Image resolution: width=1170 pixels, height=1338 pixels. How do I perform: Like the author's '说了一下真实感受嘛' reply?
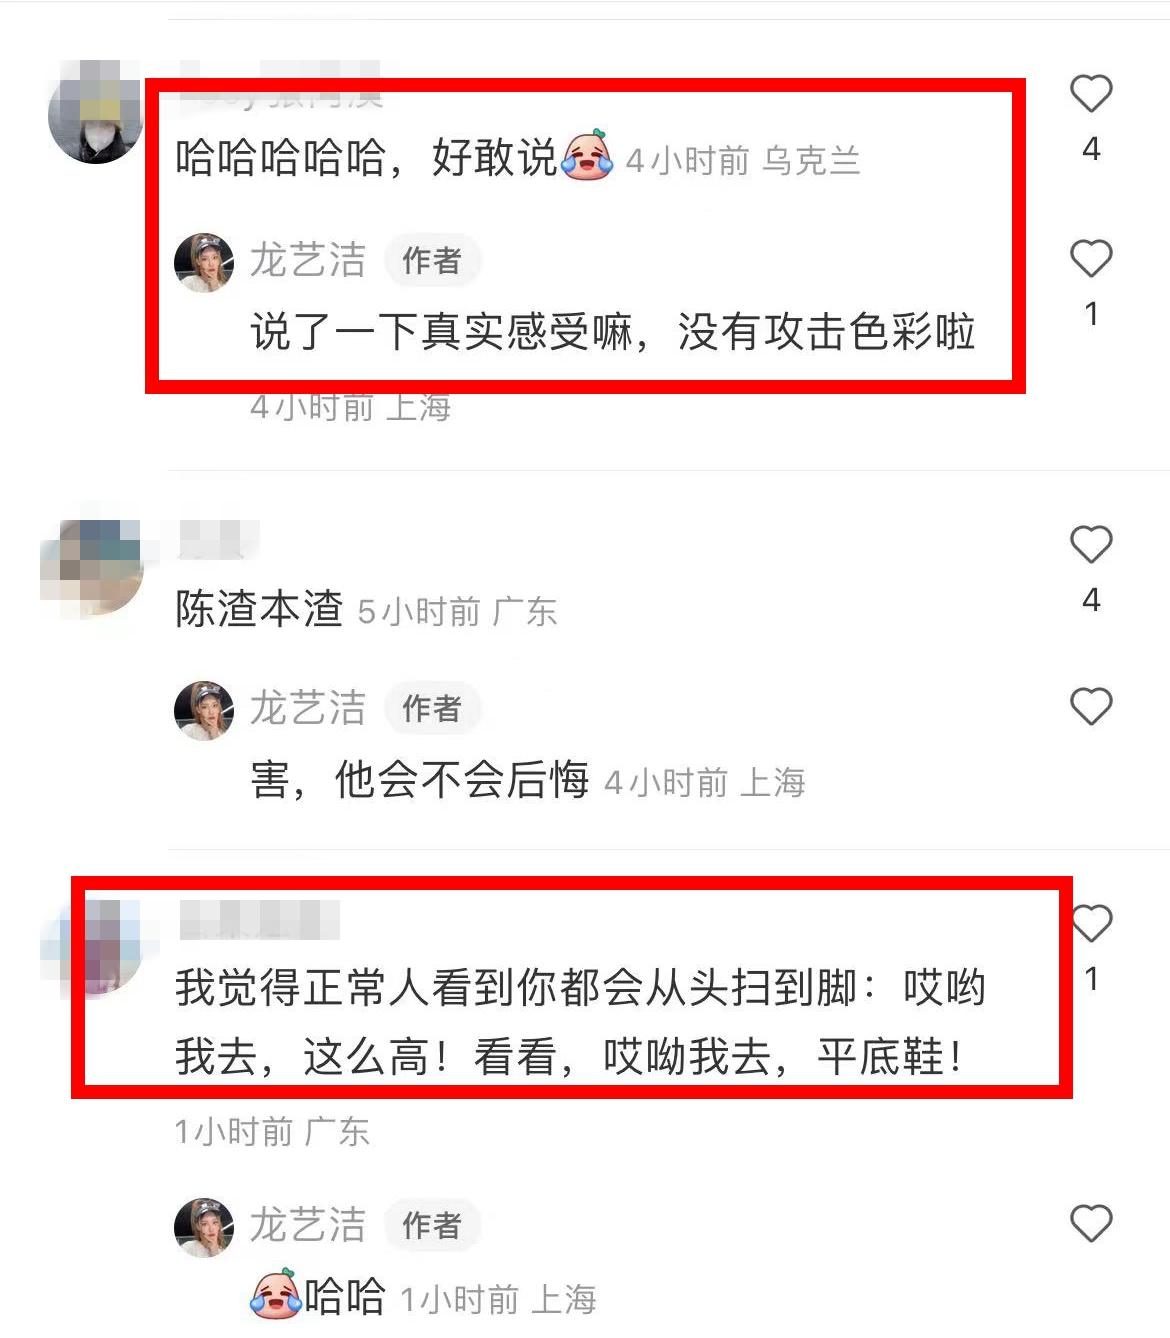click(1091, 259)
